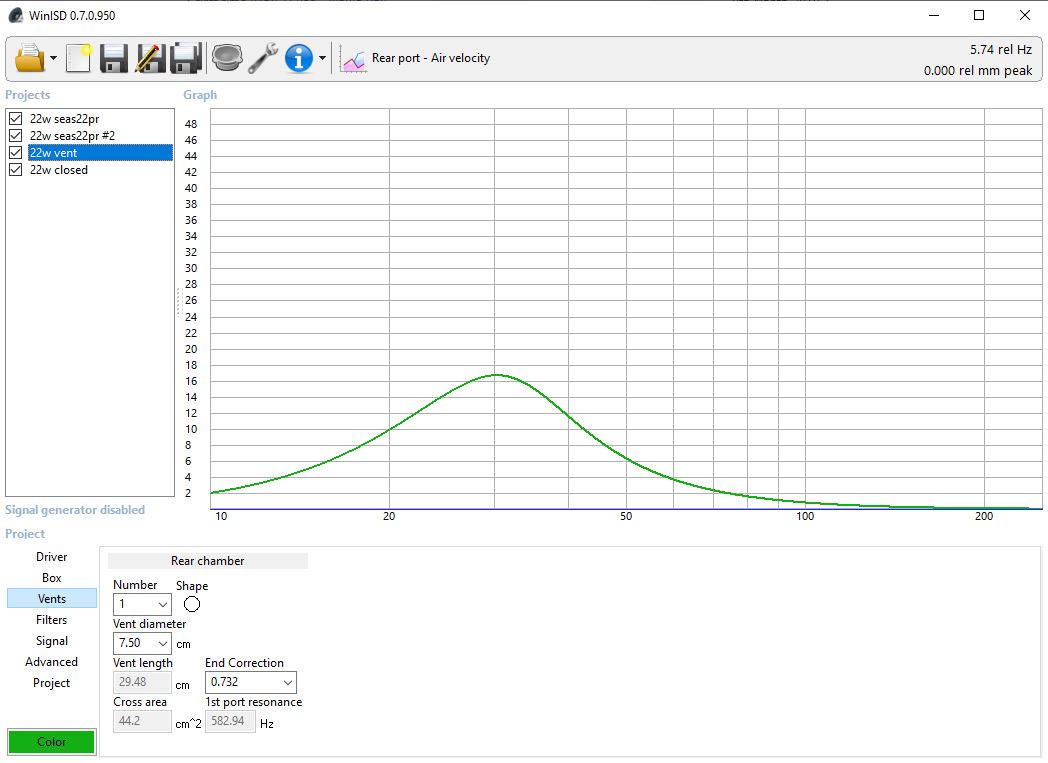Click the graph type chart icon
This screenshot has height=763, width=1048.
point(352,59)
